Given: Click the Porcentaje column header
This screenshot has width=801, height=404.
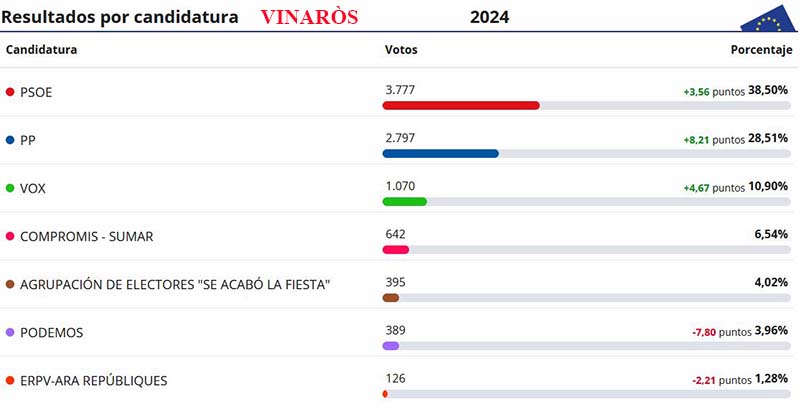Looking at the screenshot, I should (x=761, y=50).
